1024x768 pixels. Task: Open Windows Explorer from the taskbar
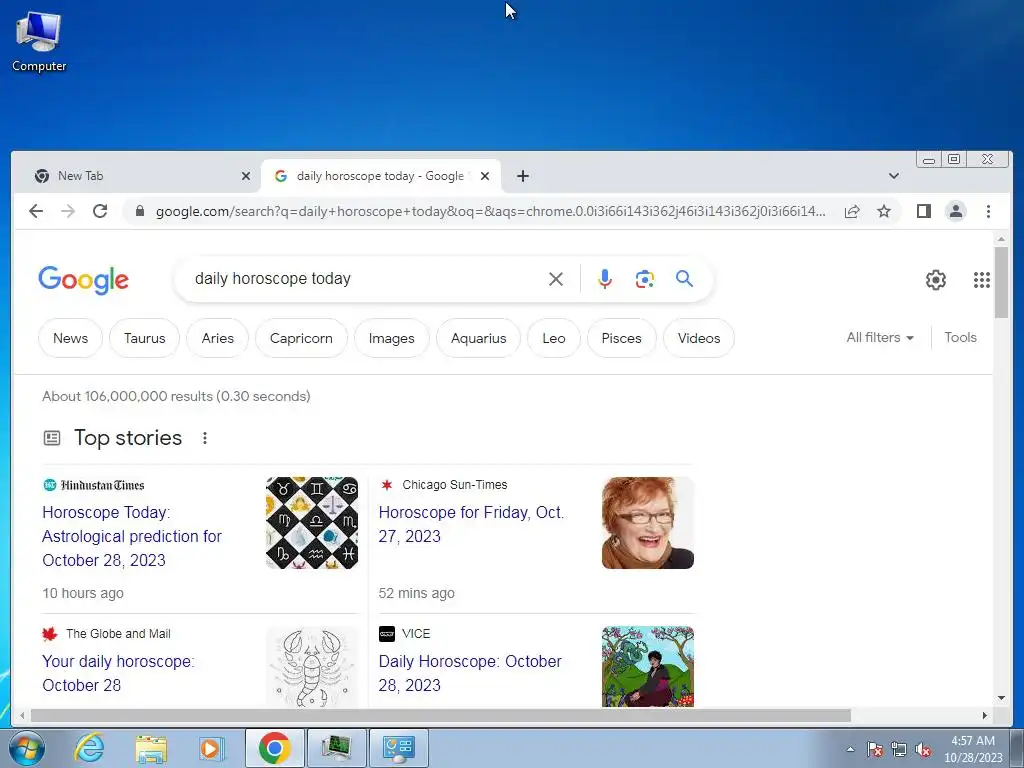tap(151, 748)
